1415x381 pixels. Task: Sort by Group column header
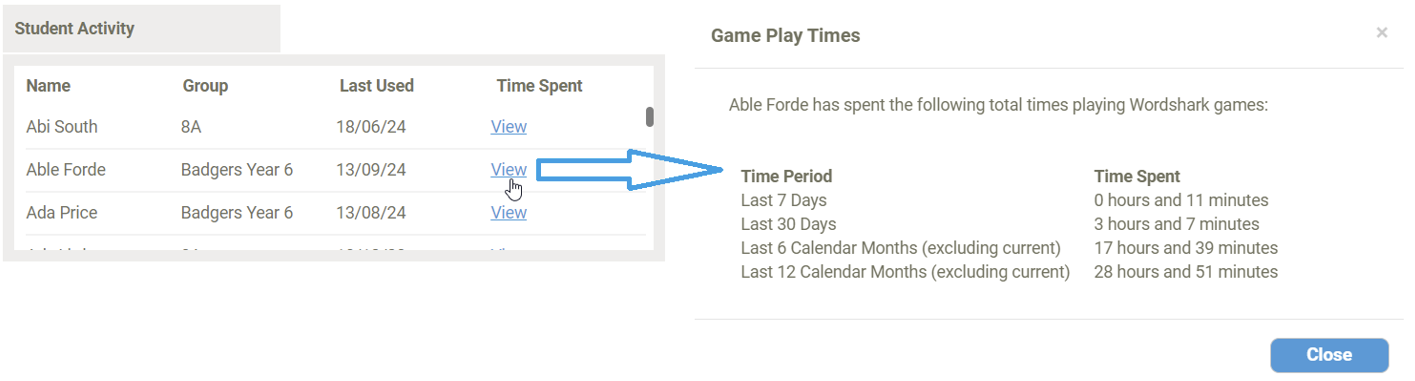[x=205, y=86]
